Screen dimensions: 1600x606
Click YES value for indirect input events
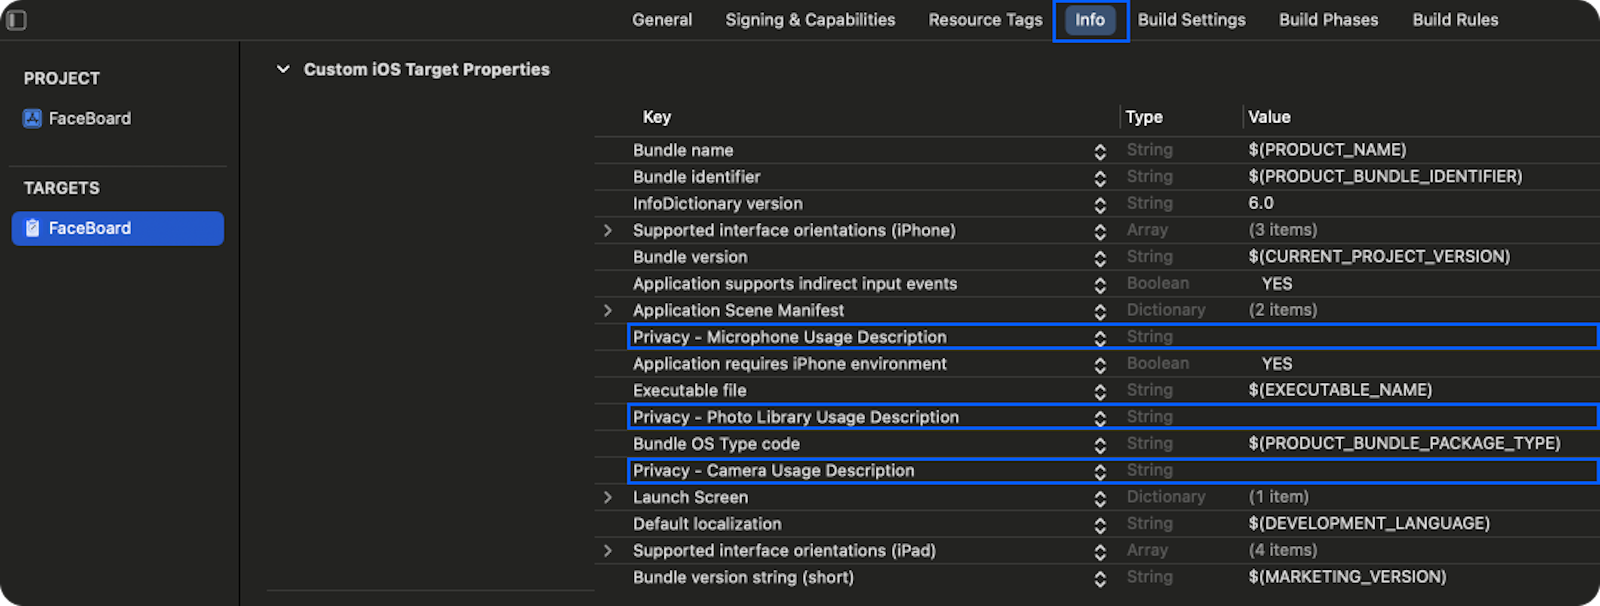pyautogui.click(x=1277, y=284)
